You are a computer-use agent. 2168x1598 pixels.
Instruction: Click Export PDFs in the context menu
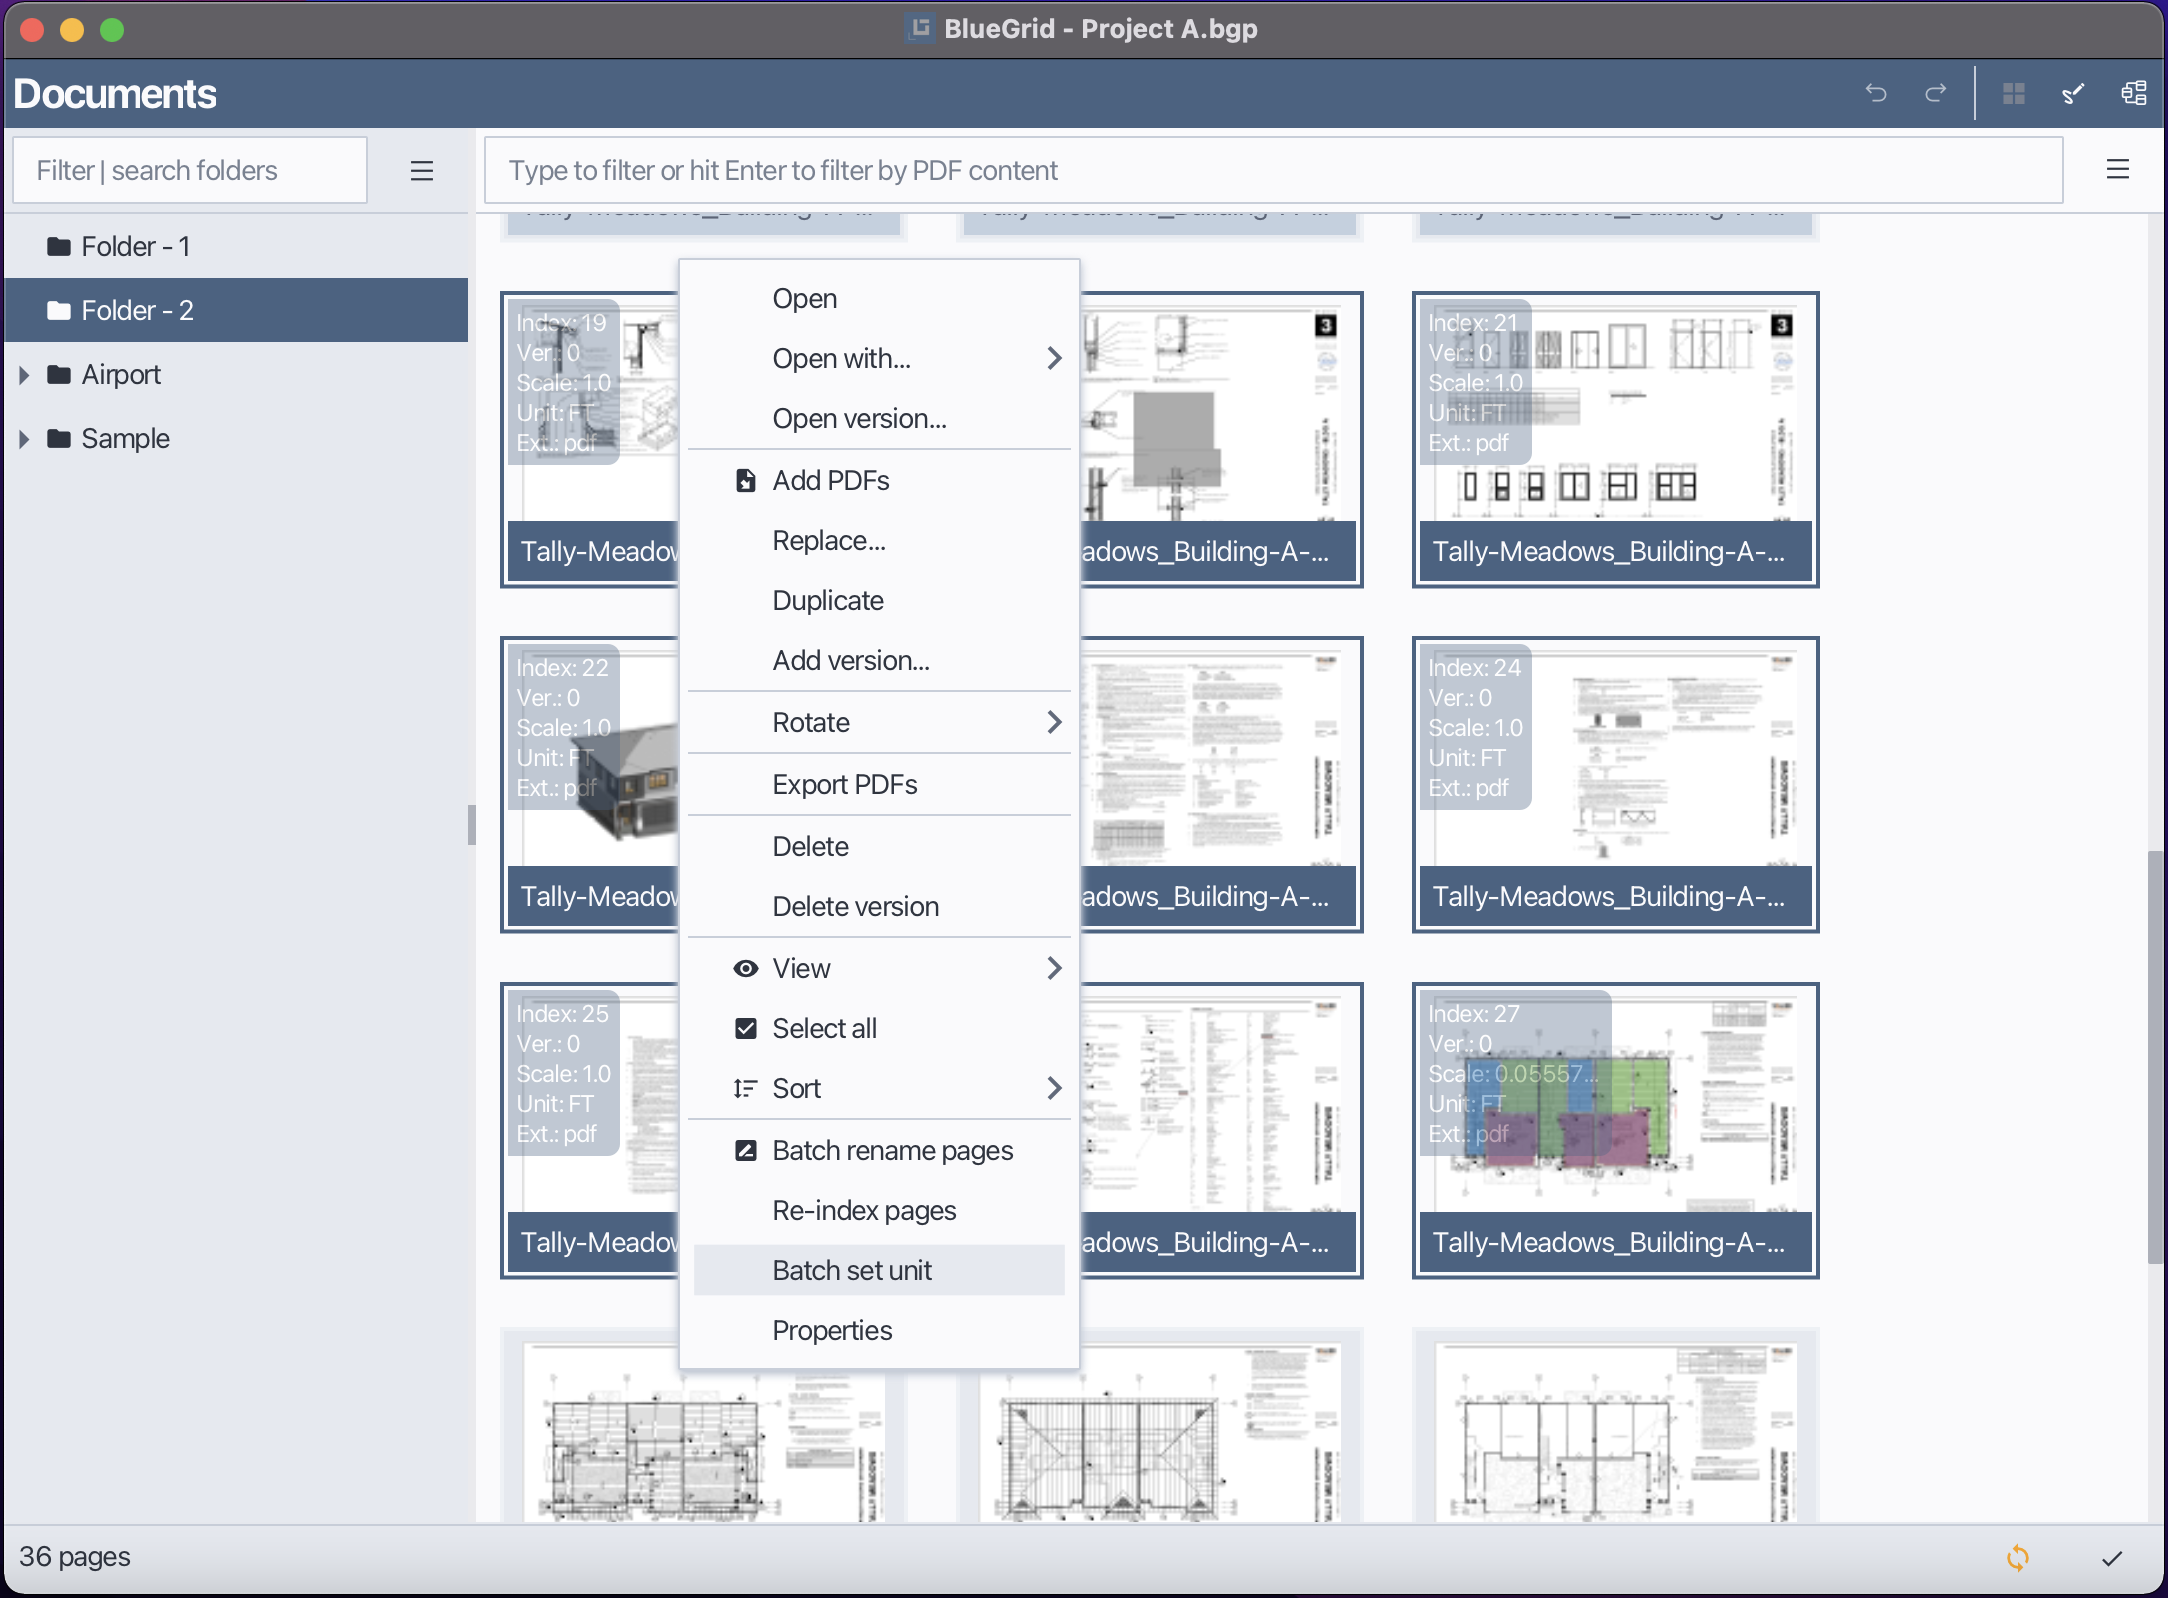843,785
